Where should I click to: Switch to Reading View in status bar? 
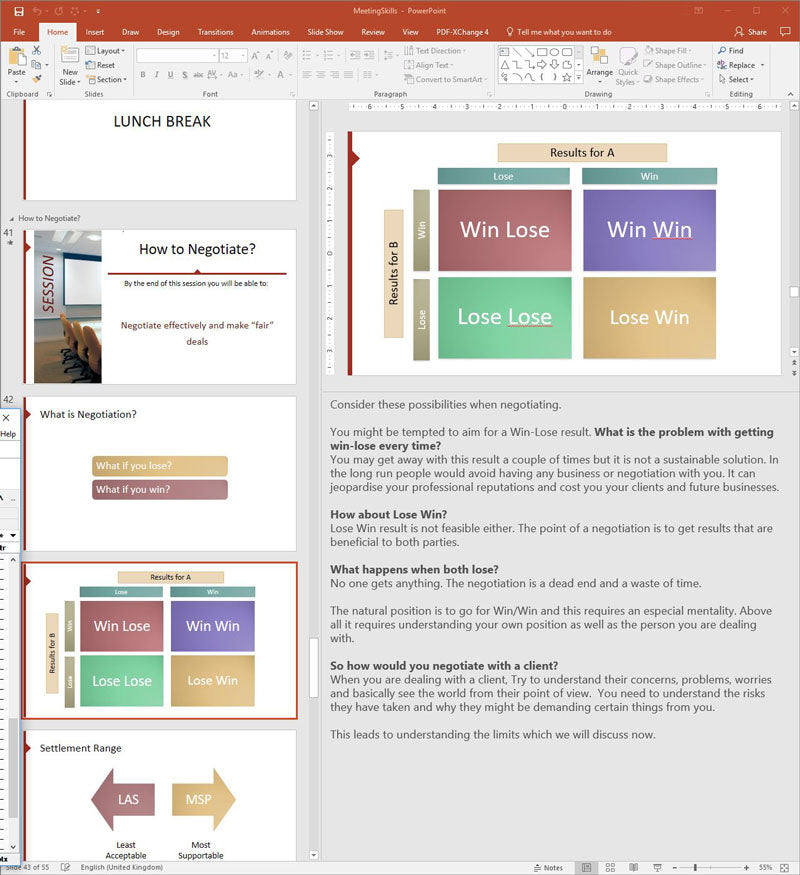[634, 868]
